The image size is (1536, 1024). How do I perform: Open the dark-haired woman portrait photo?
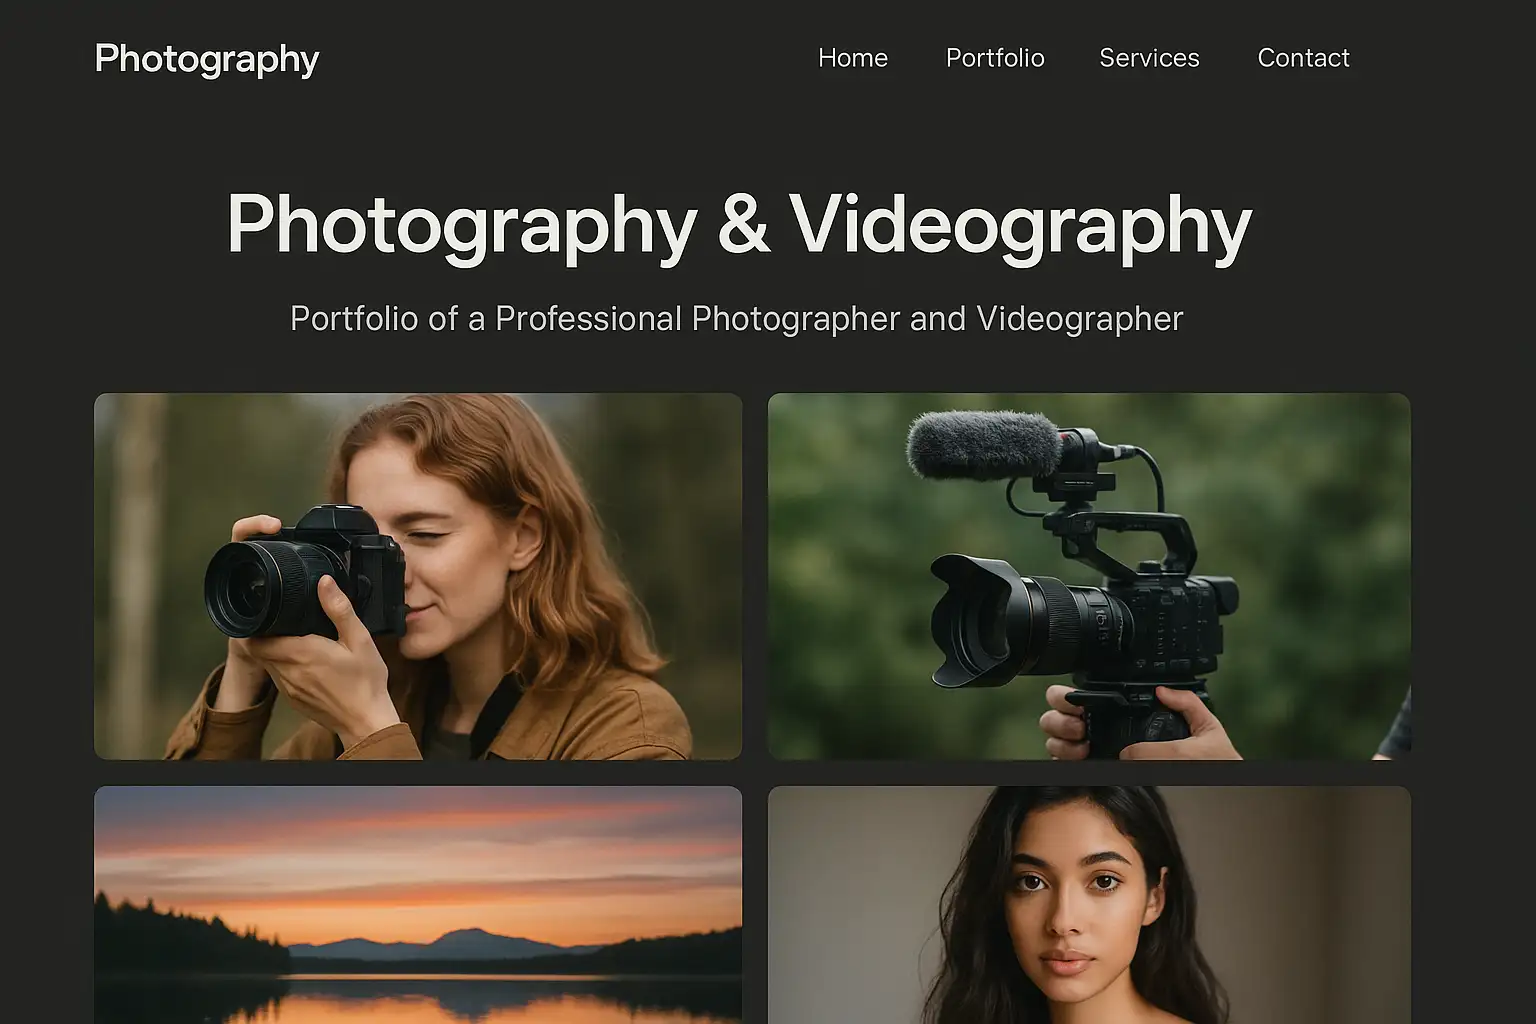point(1089,905)
